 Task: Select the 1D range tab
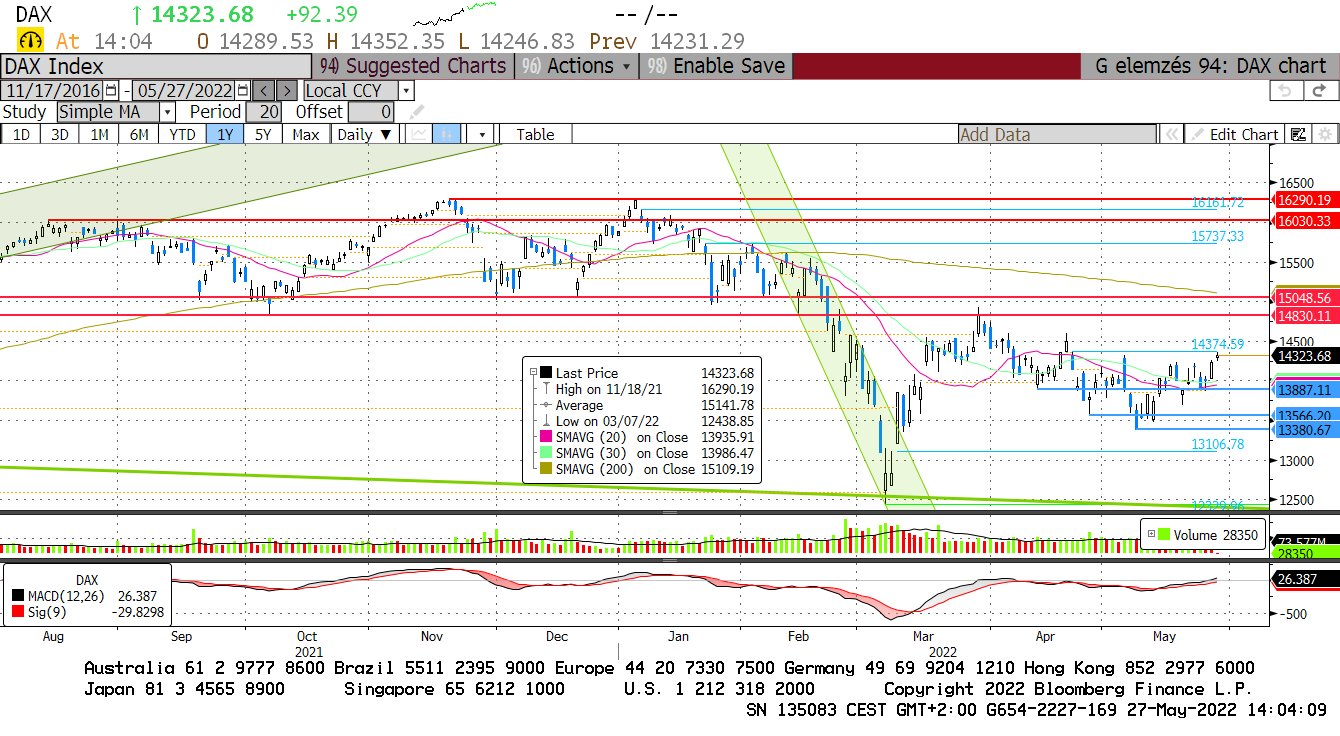point(20,134)
